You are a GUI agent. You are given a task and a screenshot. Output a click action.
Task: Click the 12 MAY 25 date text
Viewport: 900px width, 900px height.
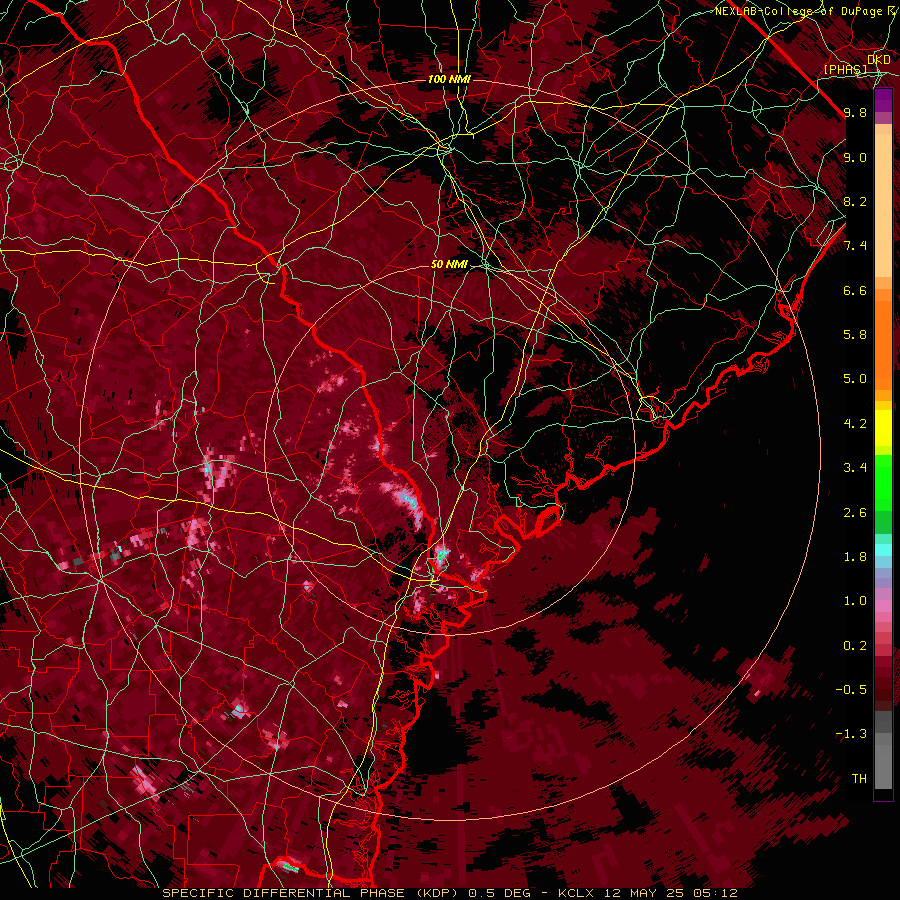[643, 893]
